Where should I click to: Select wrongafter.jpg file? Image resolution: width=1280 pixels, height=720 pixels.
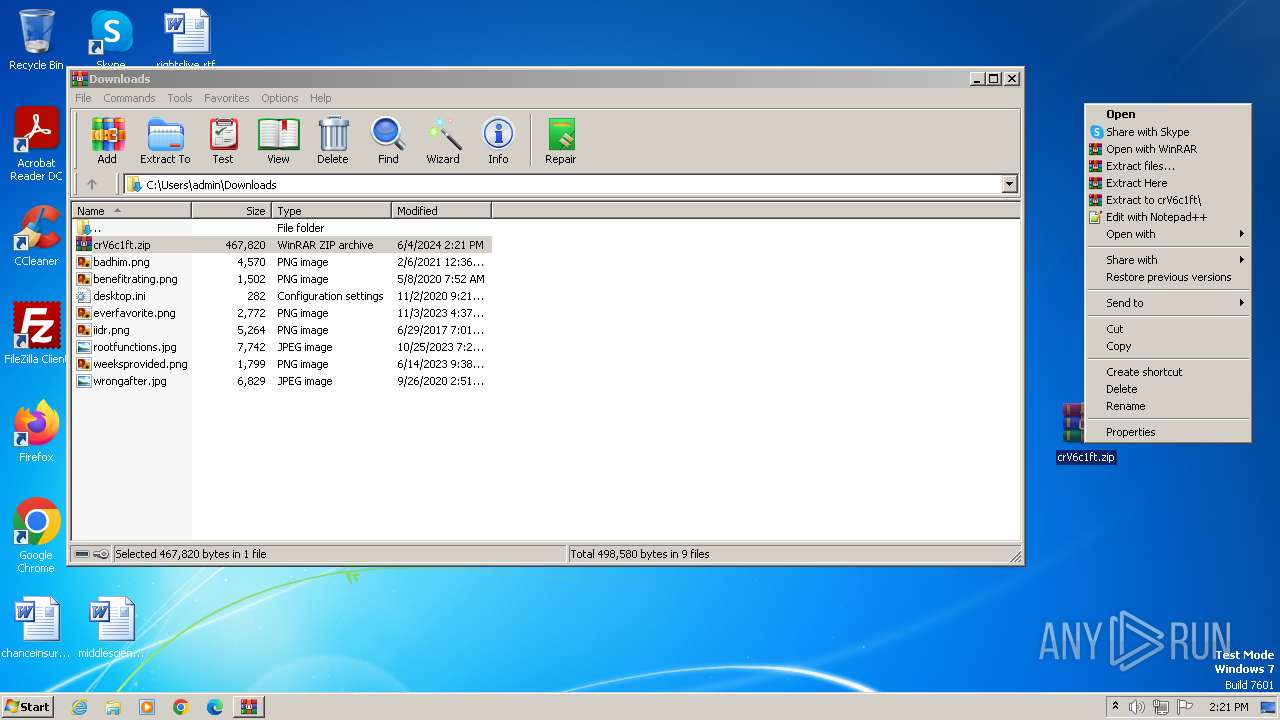[281, 381]
